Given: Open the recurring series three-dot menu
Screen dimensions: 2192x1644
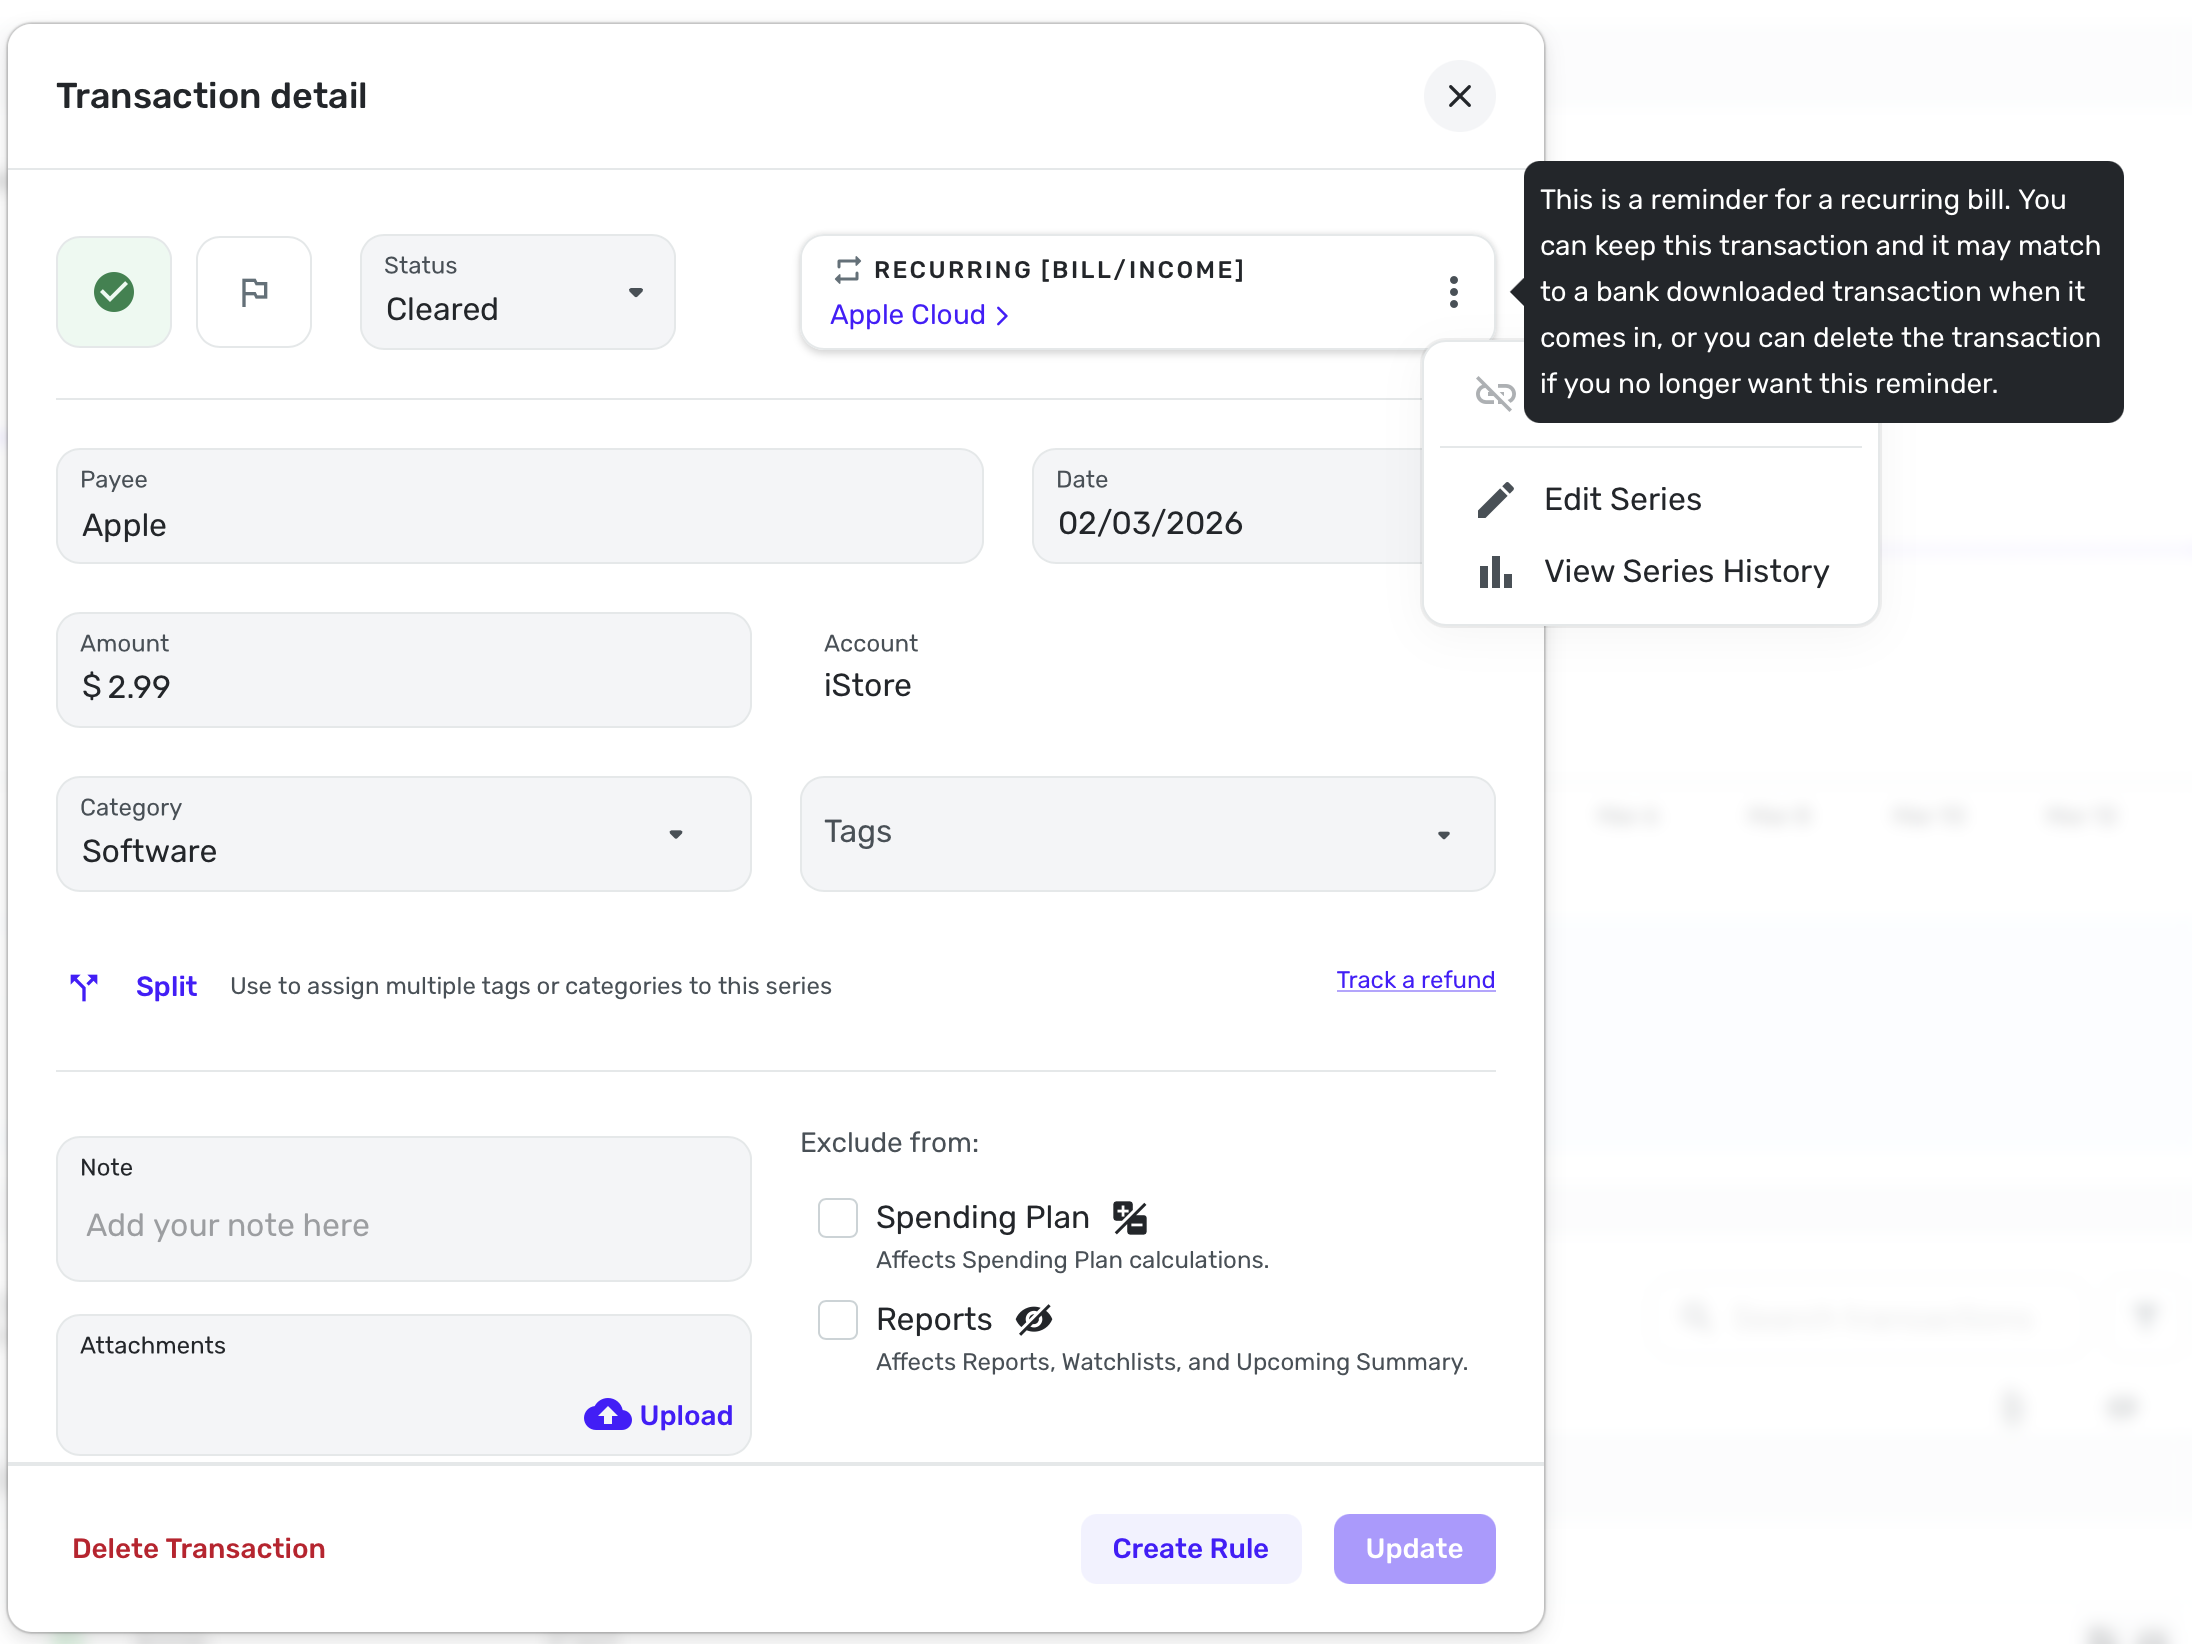Looking at the screenshot, I should (1453, 292).
